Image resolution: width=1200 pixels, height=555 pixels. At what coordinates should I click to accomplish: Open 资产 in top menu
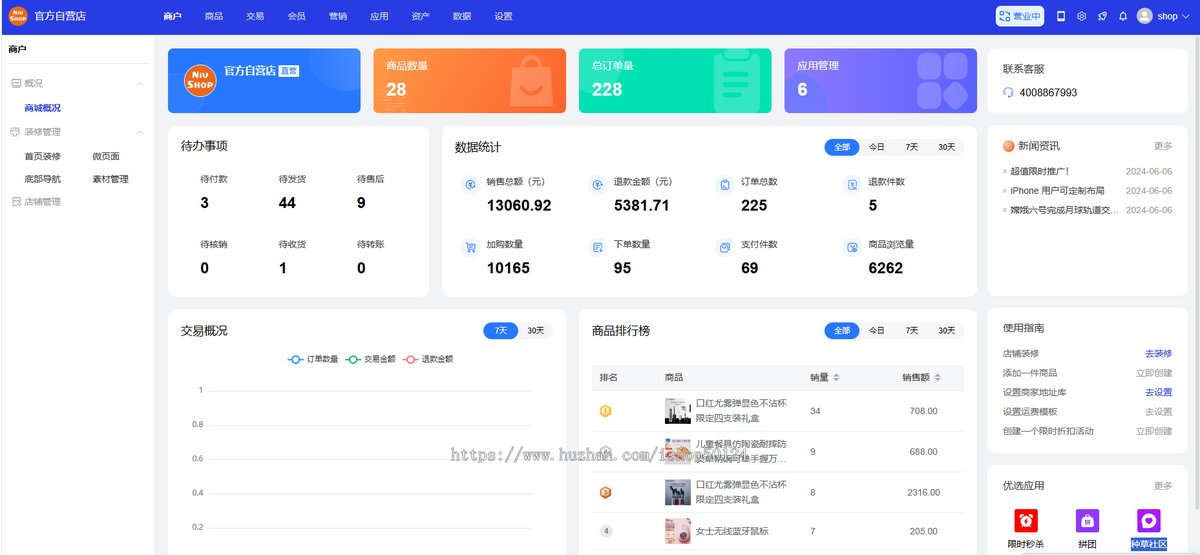tap(420, 16)
